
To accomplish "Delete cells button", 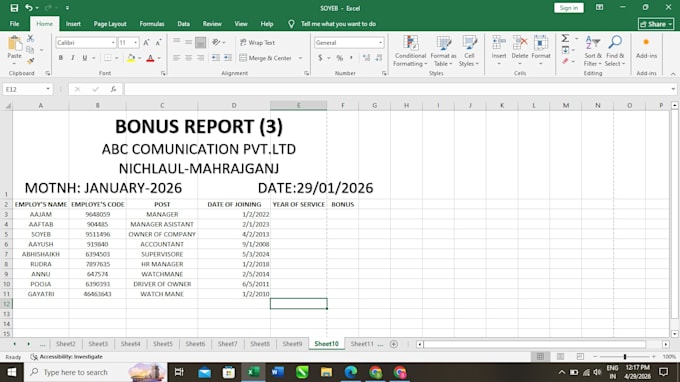I will (x=520, y=50).
